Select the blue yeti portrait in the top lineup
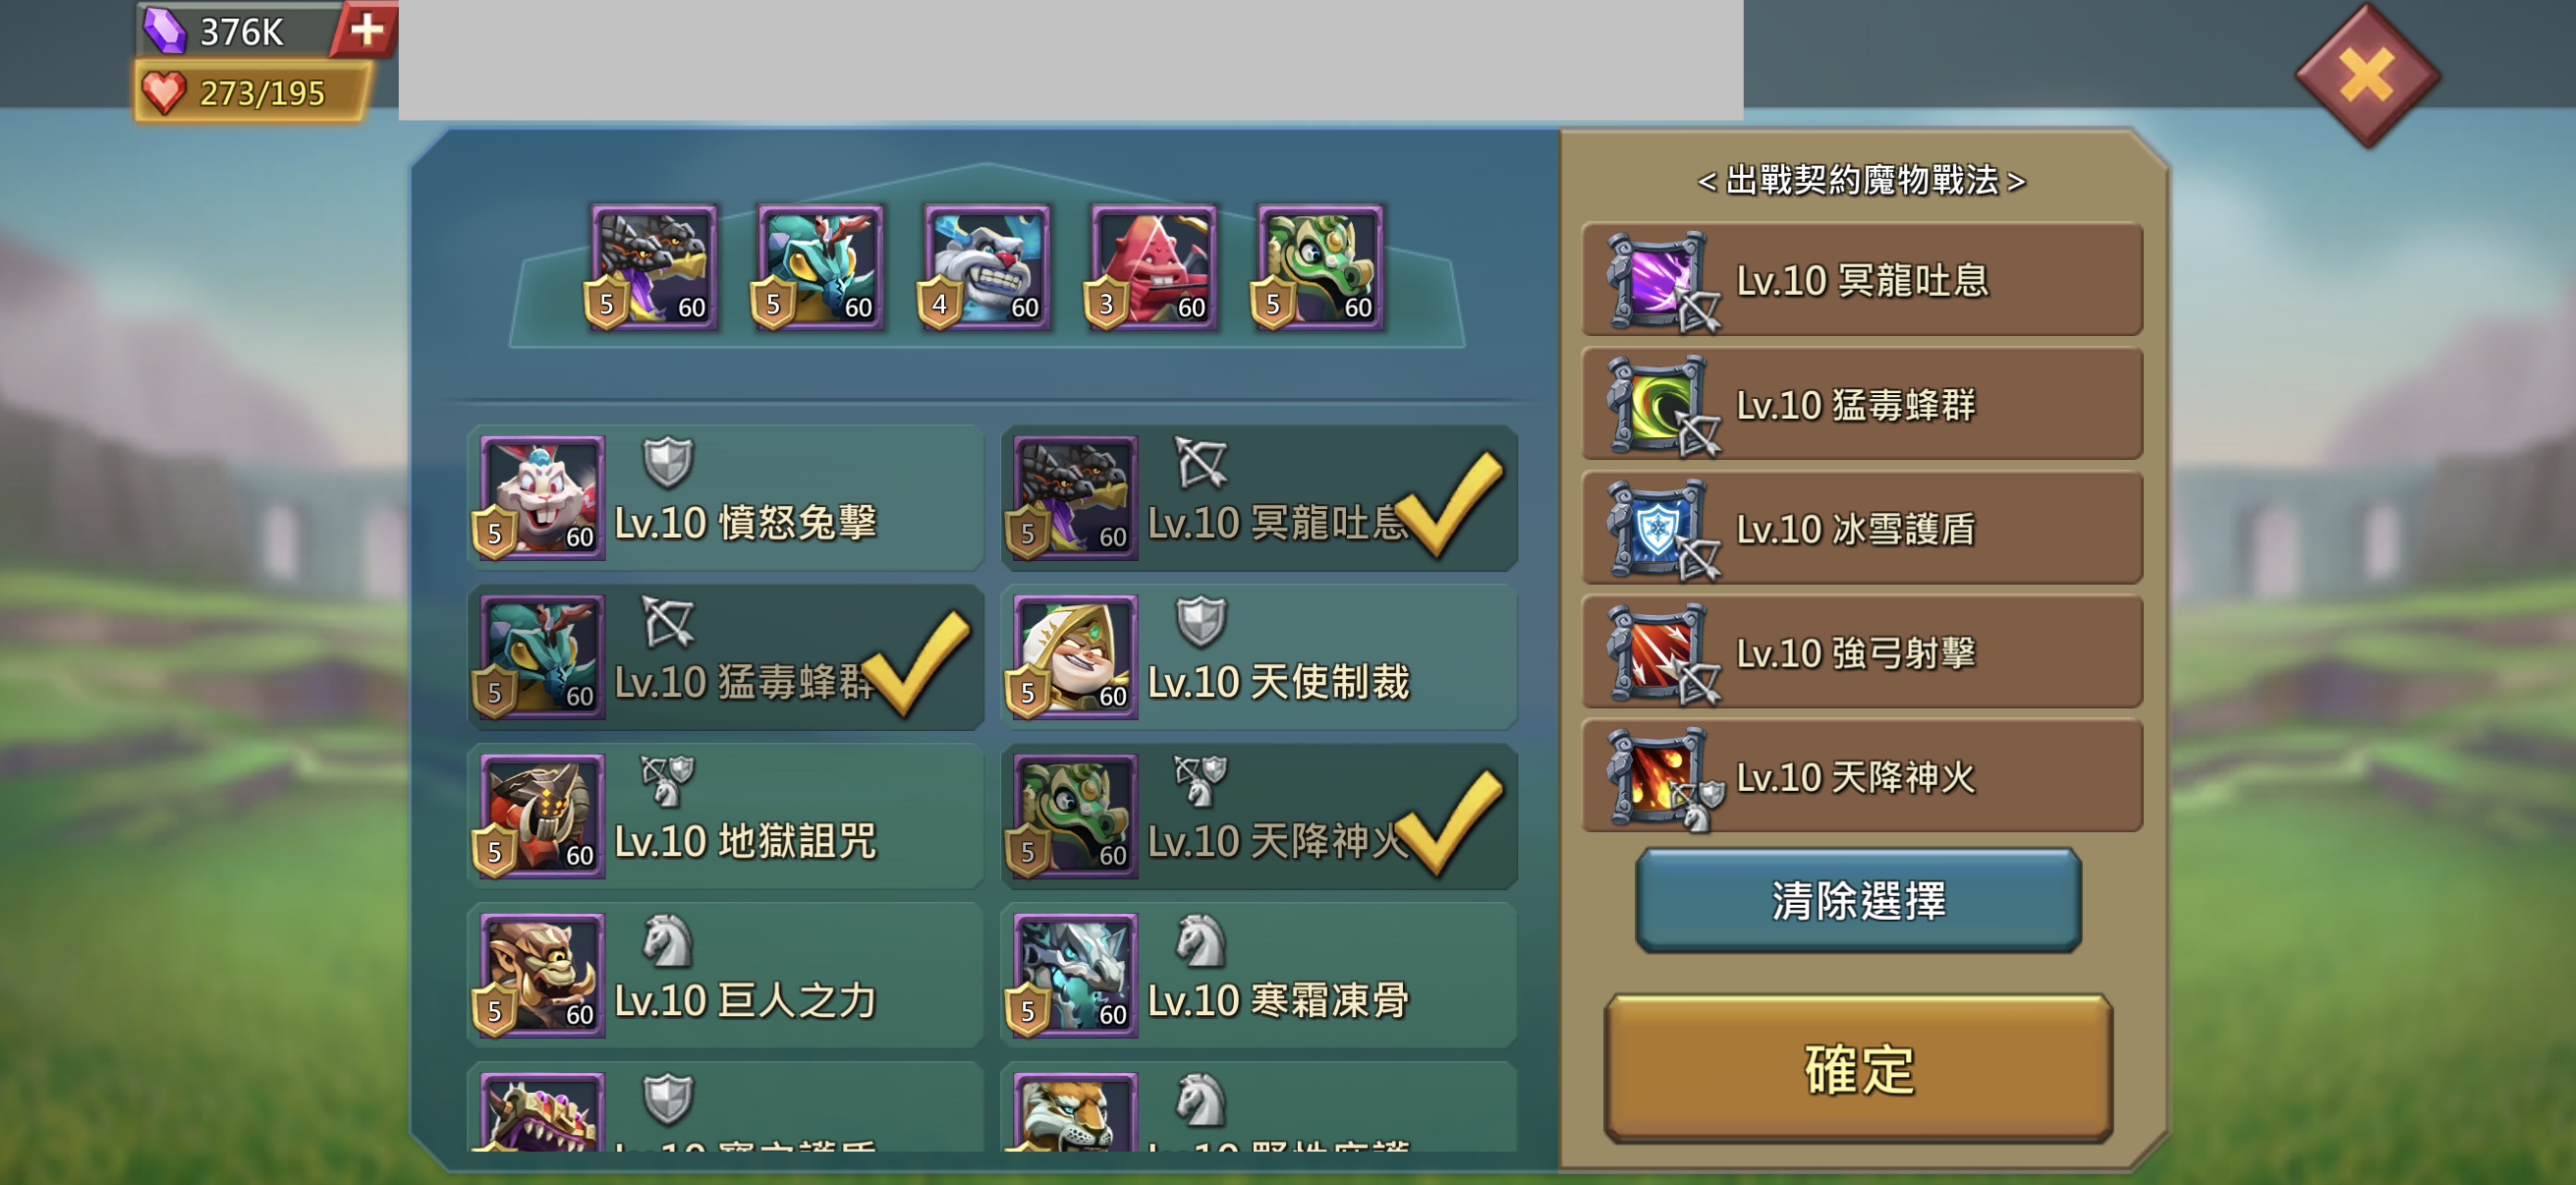This screenshot has height=1185, width=2576. click(986, 266)
